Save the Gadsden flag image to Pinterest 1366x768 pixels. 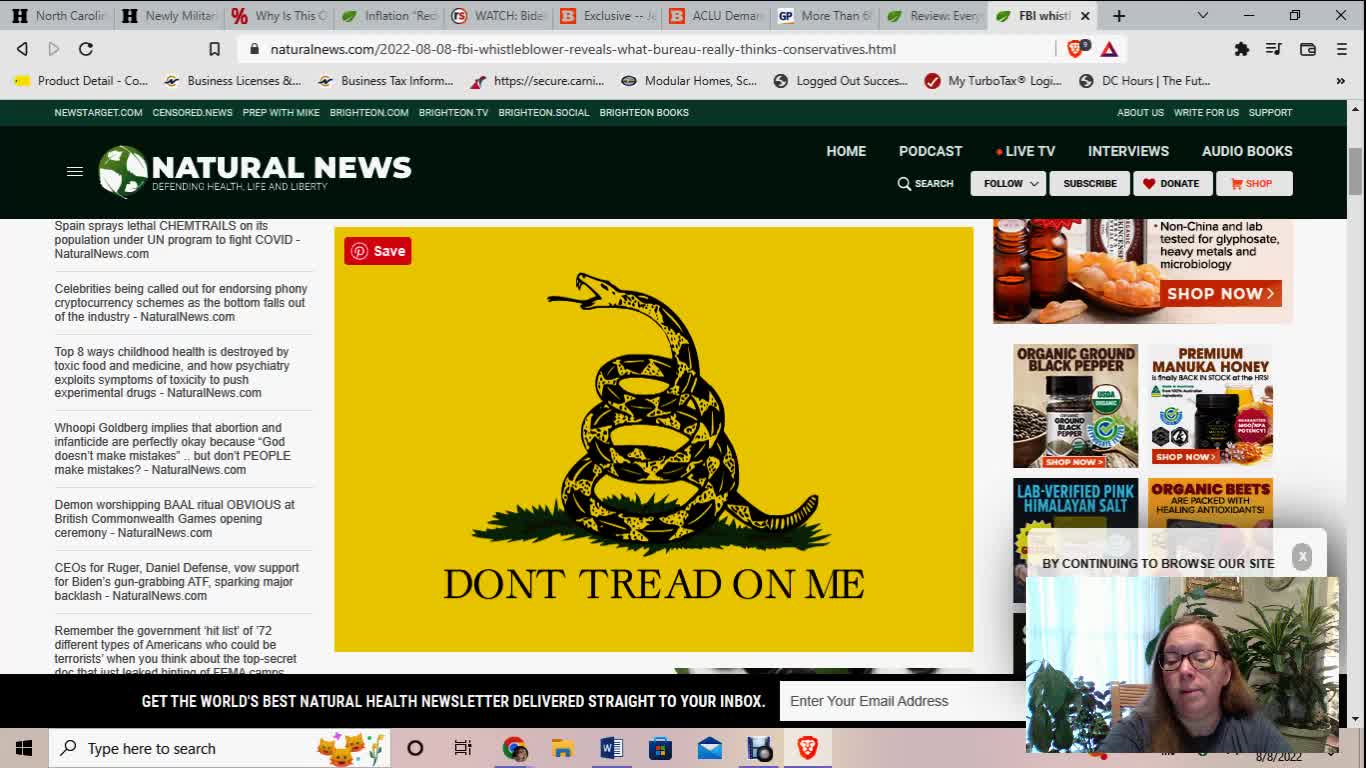pyautogui.click(x=377, y=251)
